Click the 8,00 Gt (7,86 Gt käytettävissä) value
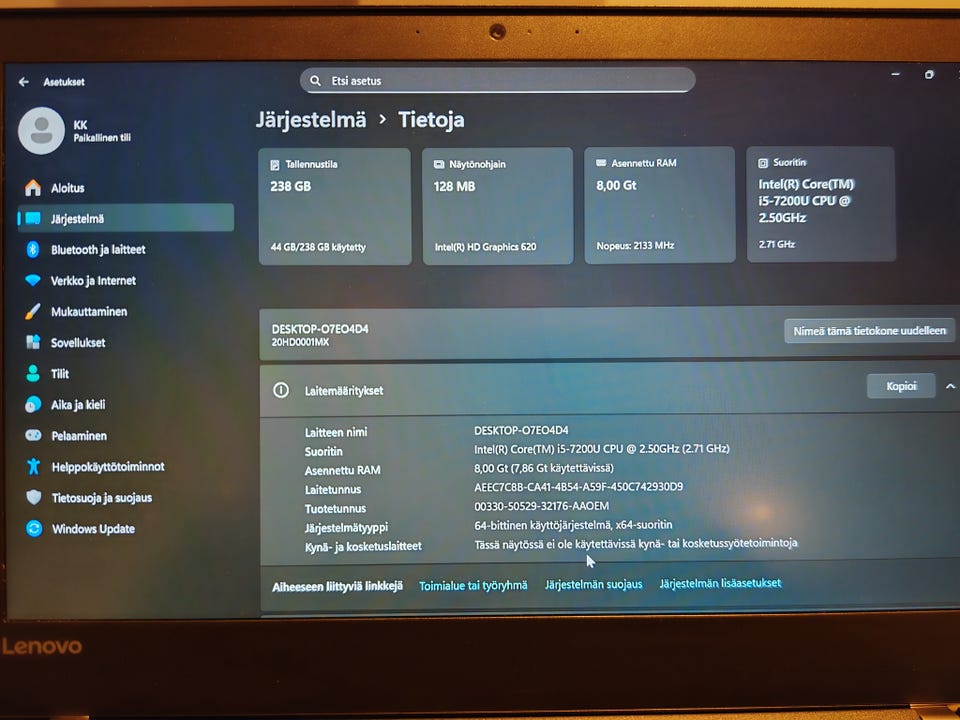The image size is (960, 720). point(544,468)
